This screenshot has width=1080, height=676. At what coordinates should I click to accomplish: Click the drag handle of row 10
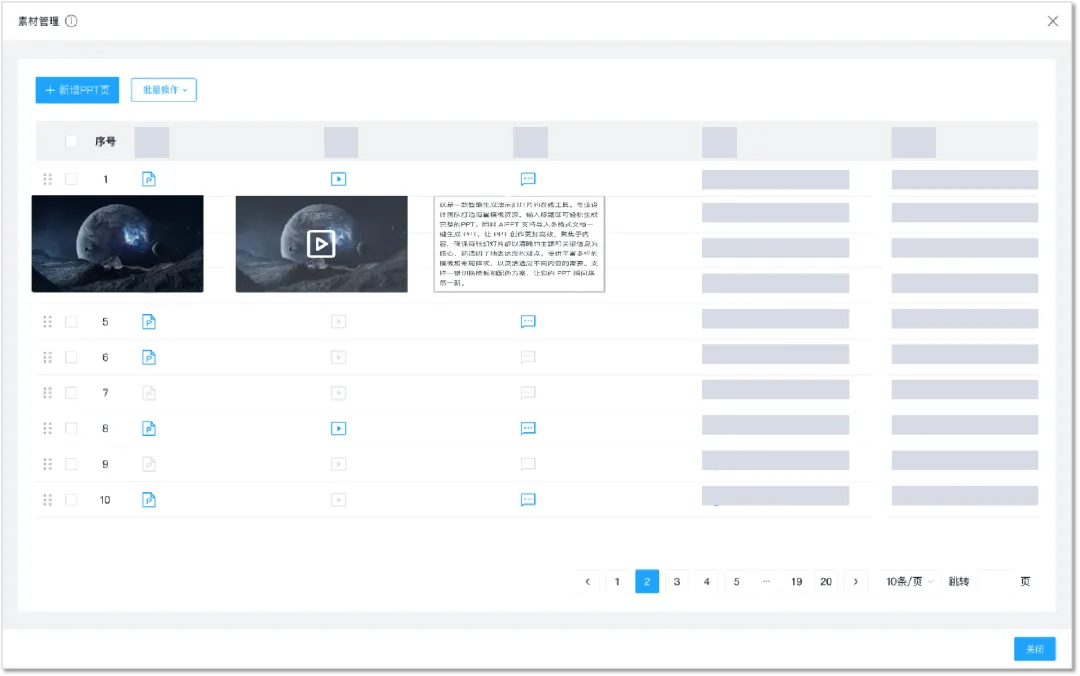pyautogui.click(x=48, y=500)
